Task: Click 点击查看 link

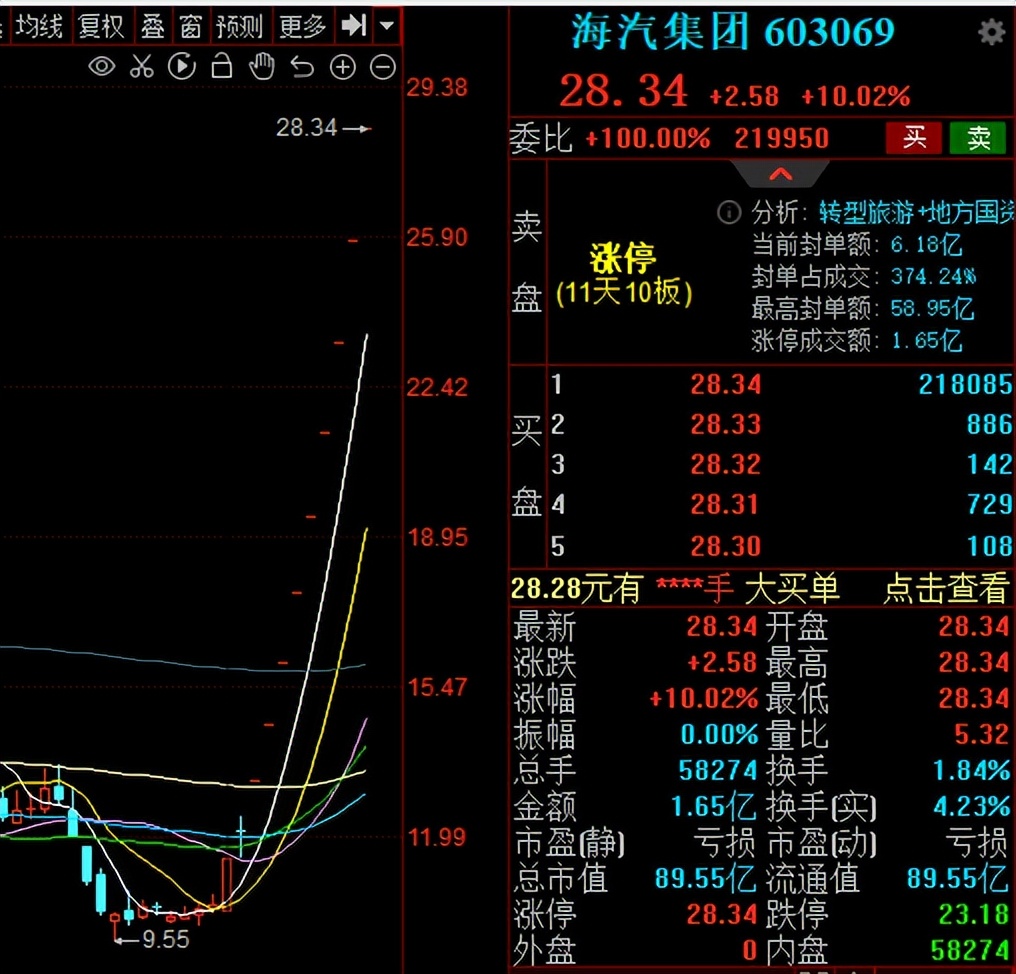Action: (x=946, y=588)
